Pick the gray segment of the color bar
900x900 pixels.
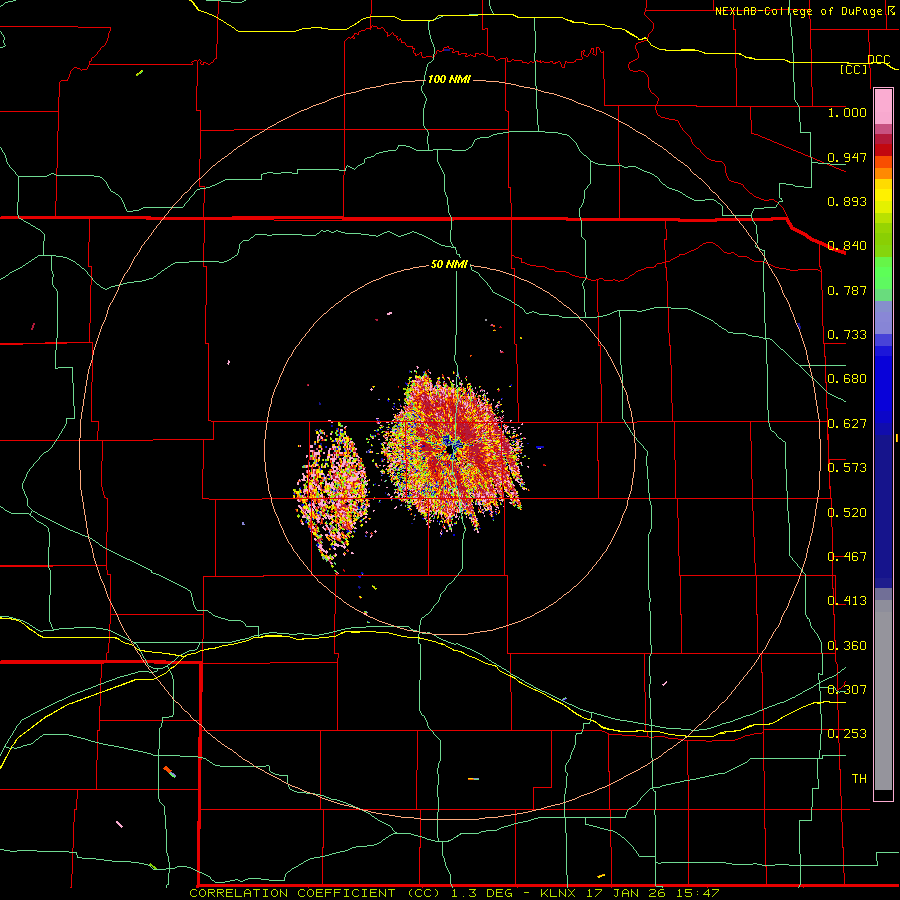pos(883,697)
